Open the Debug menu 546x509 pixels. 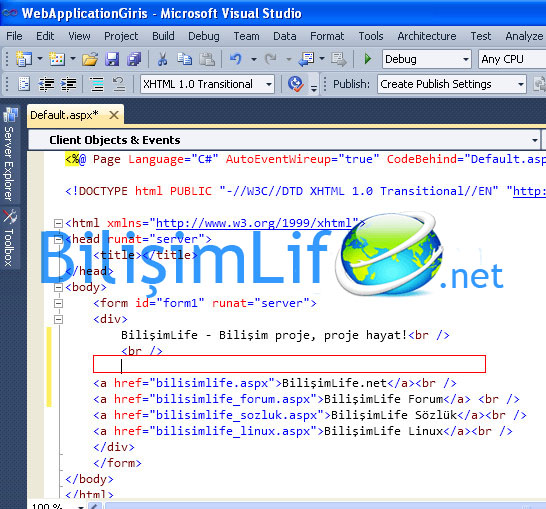click(204, 36)
